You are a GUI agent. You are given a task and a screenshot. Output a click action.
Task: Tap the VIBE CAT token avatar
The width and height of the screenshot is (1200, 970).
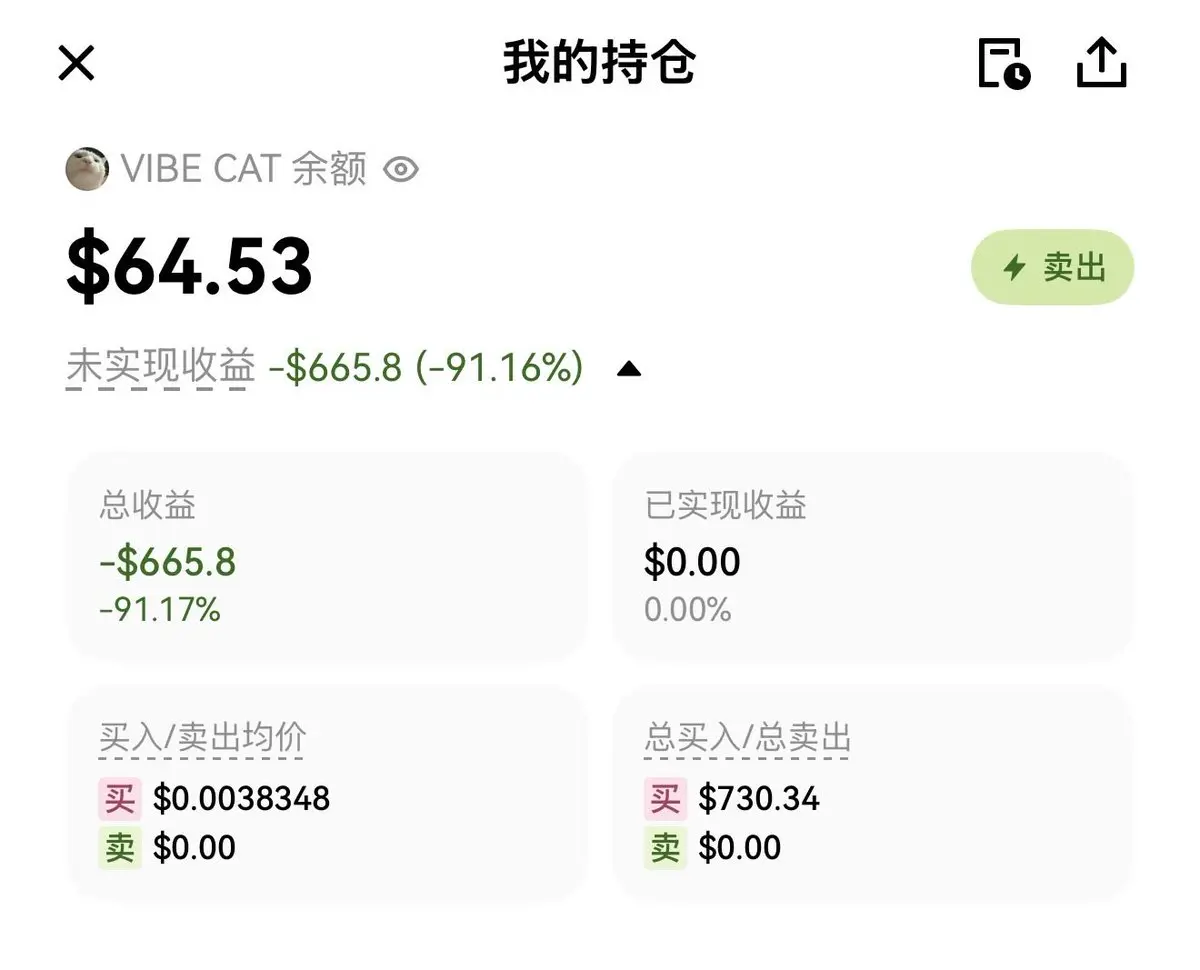(x=87, y=169)
